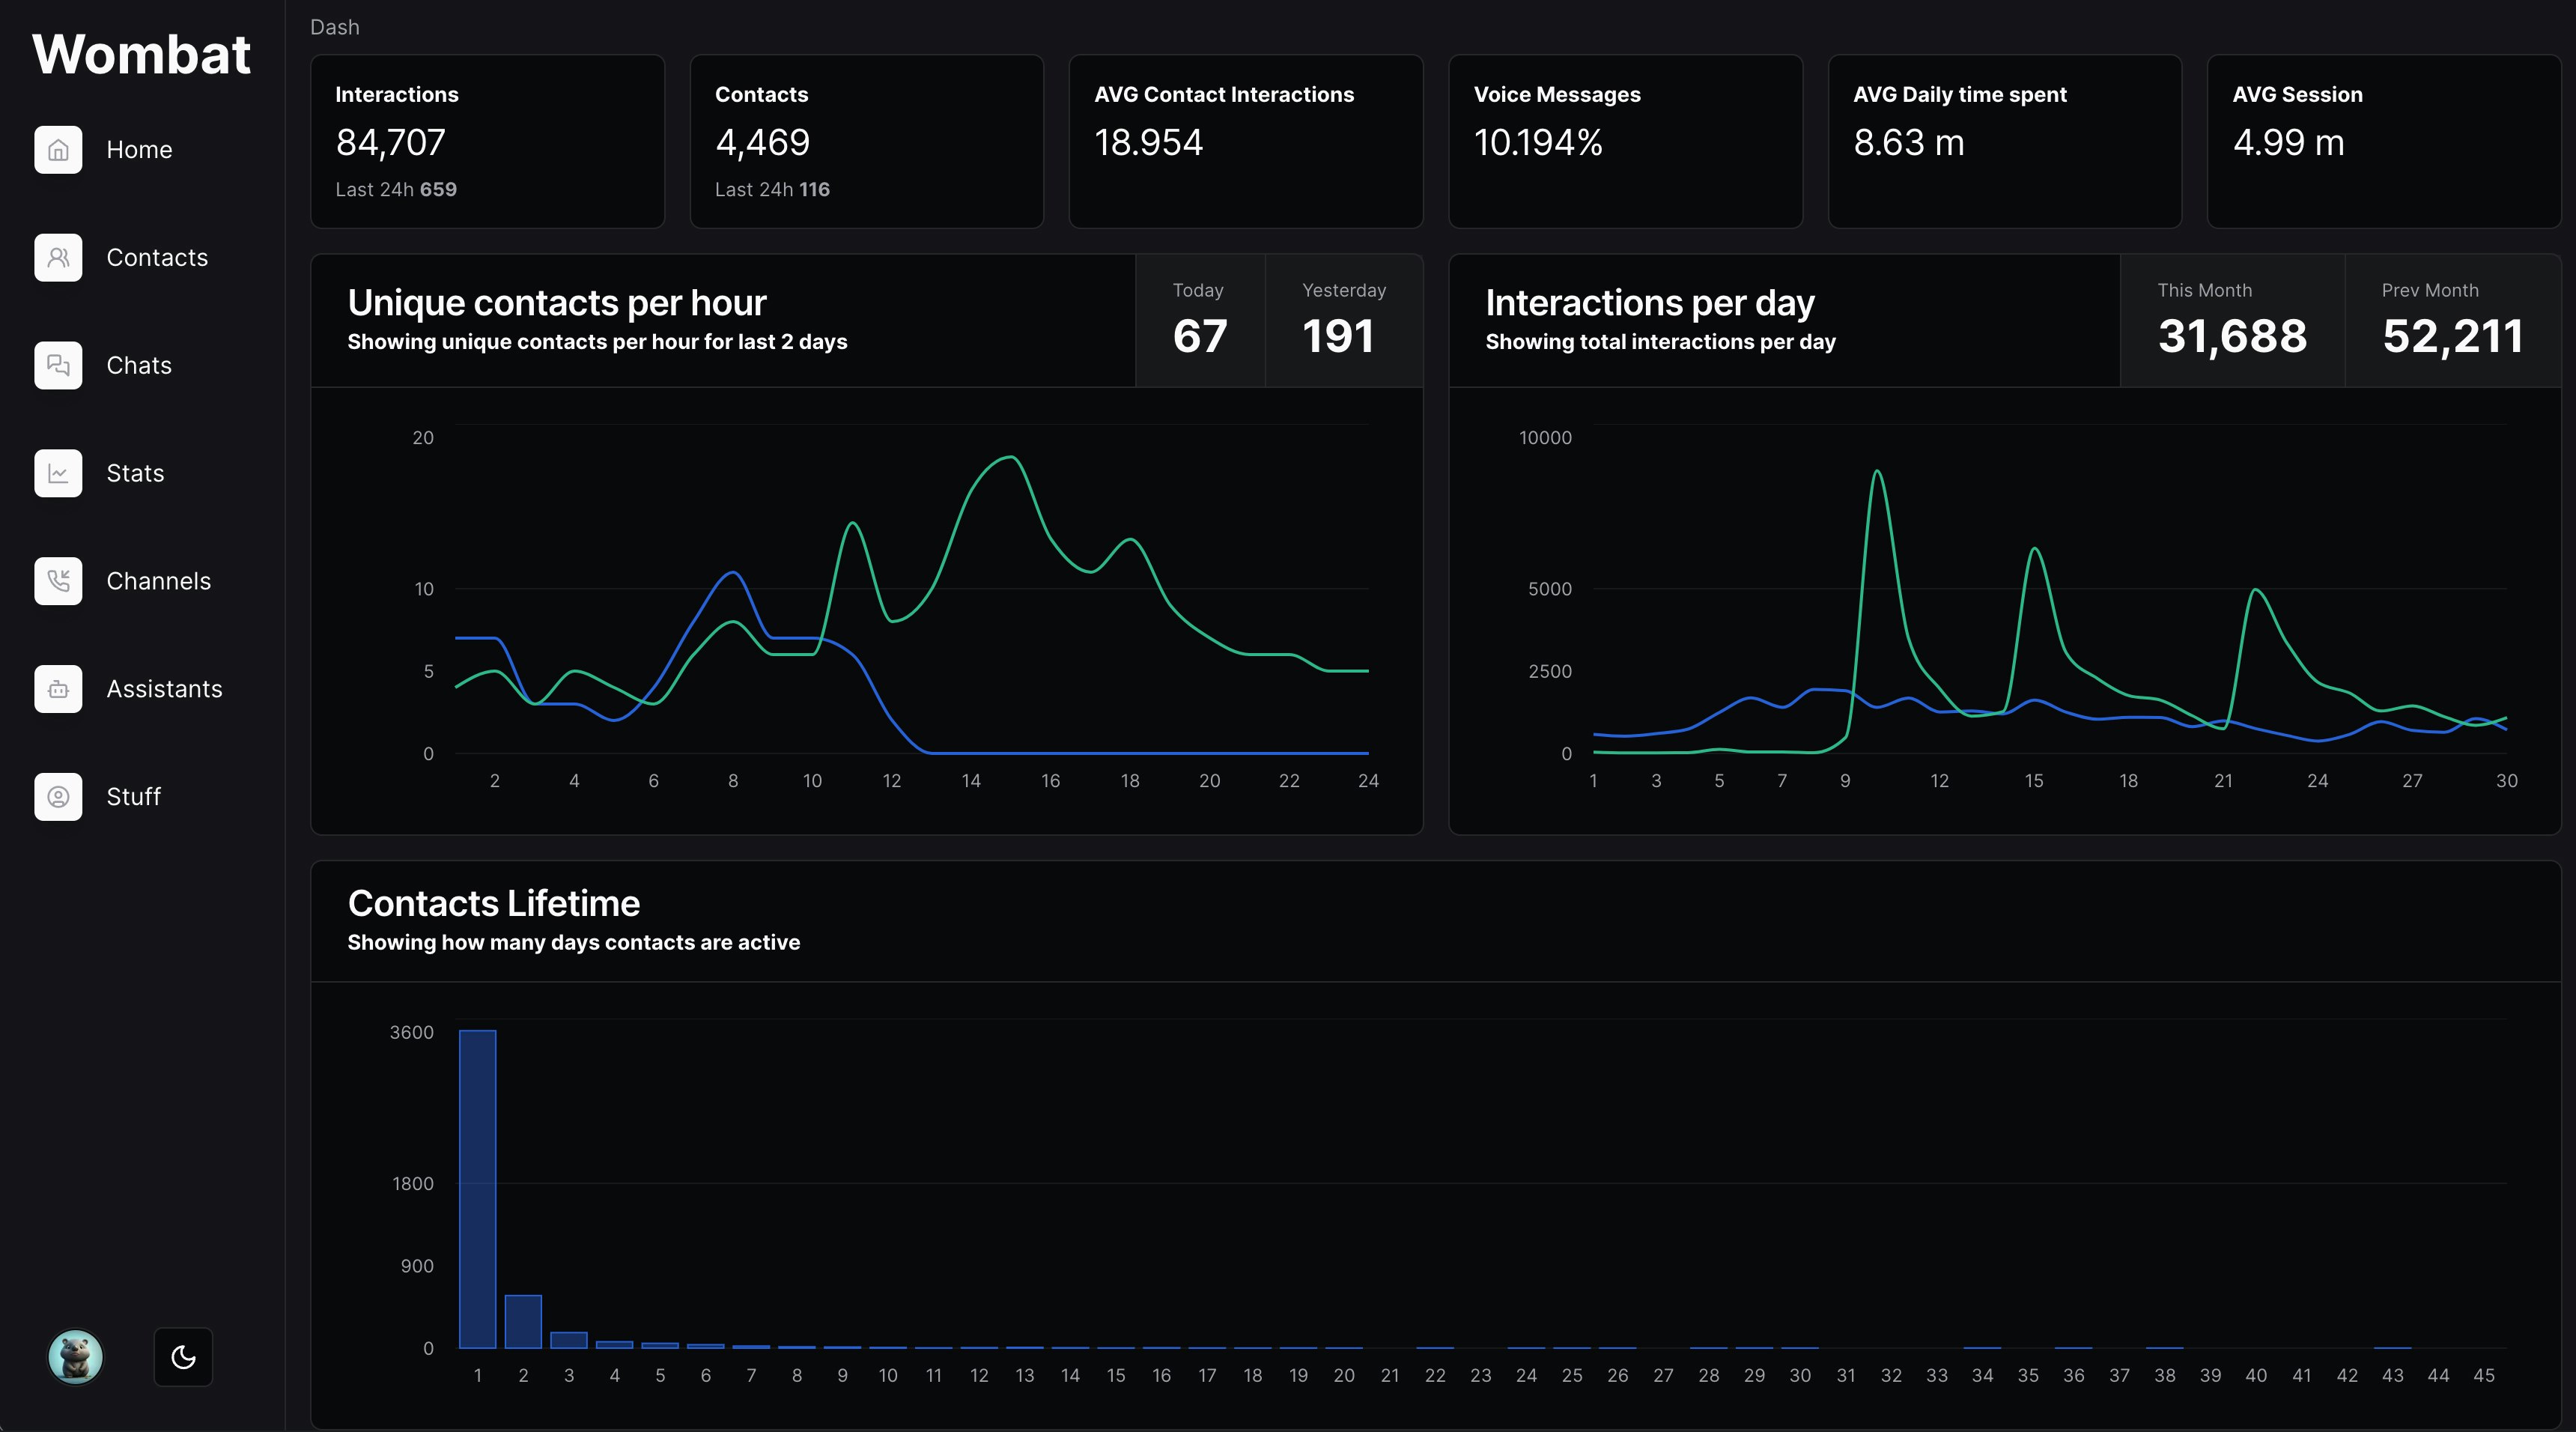Select the Stuff circle icon
2576x1432 pixels.
click(58, 797)
